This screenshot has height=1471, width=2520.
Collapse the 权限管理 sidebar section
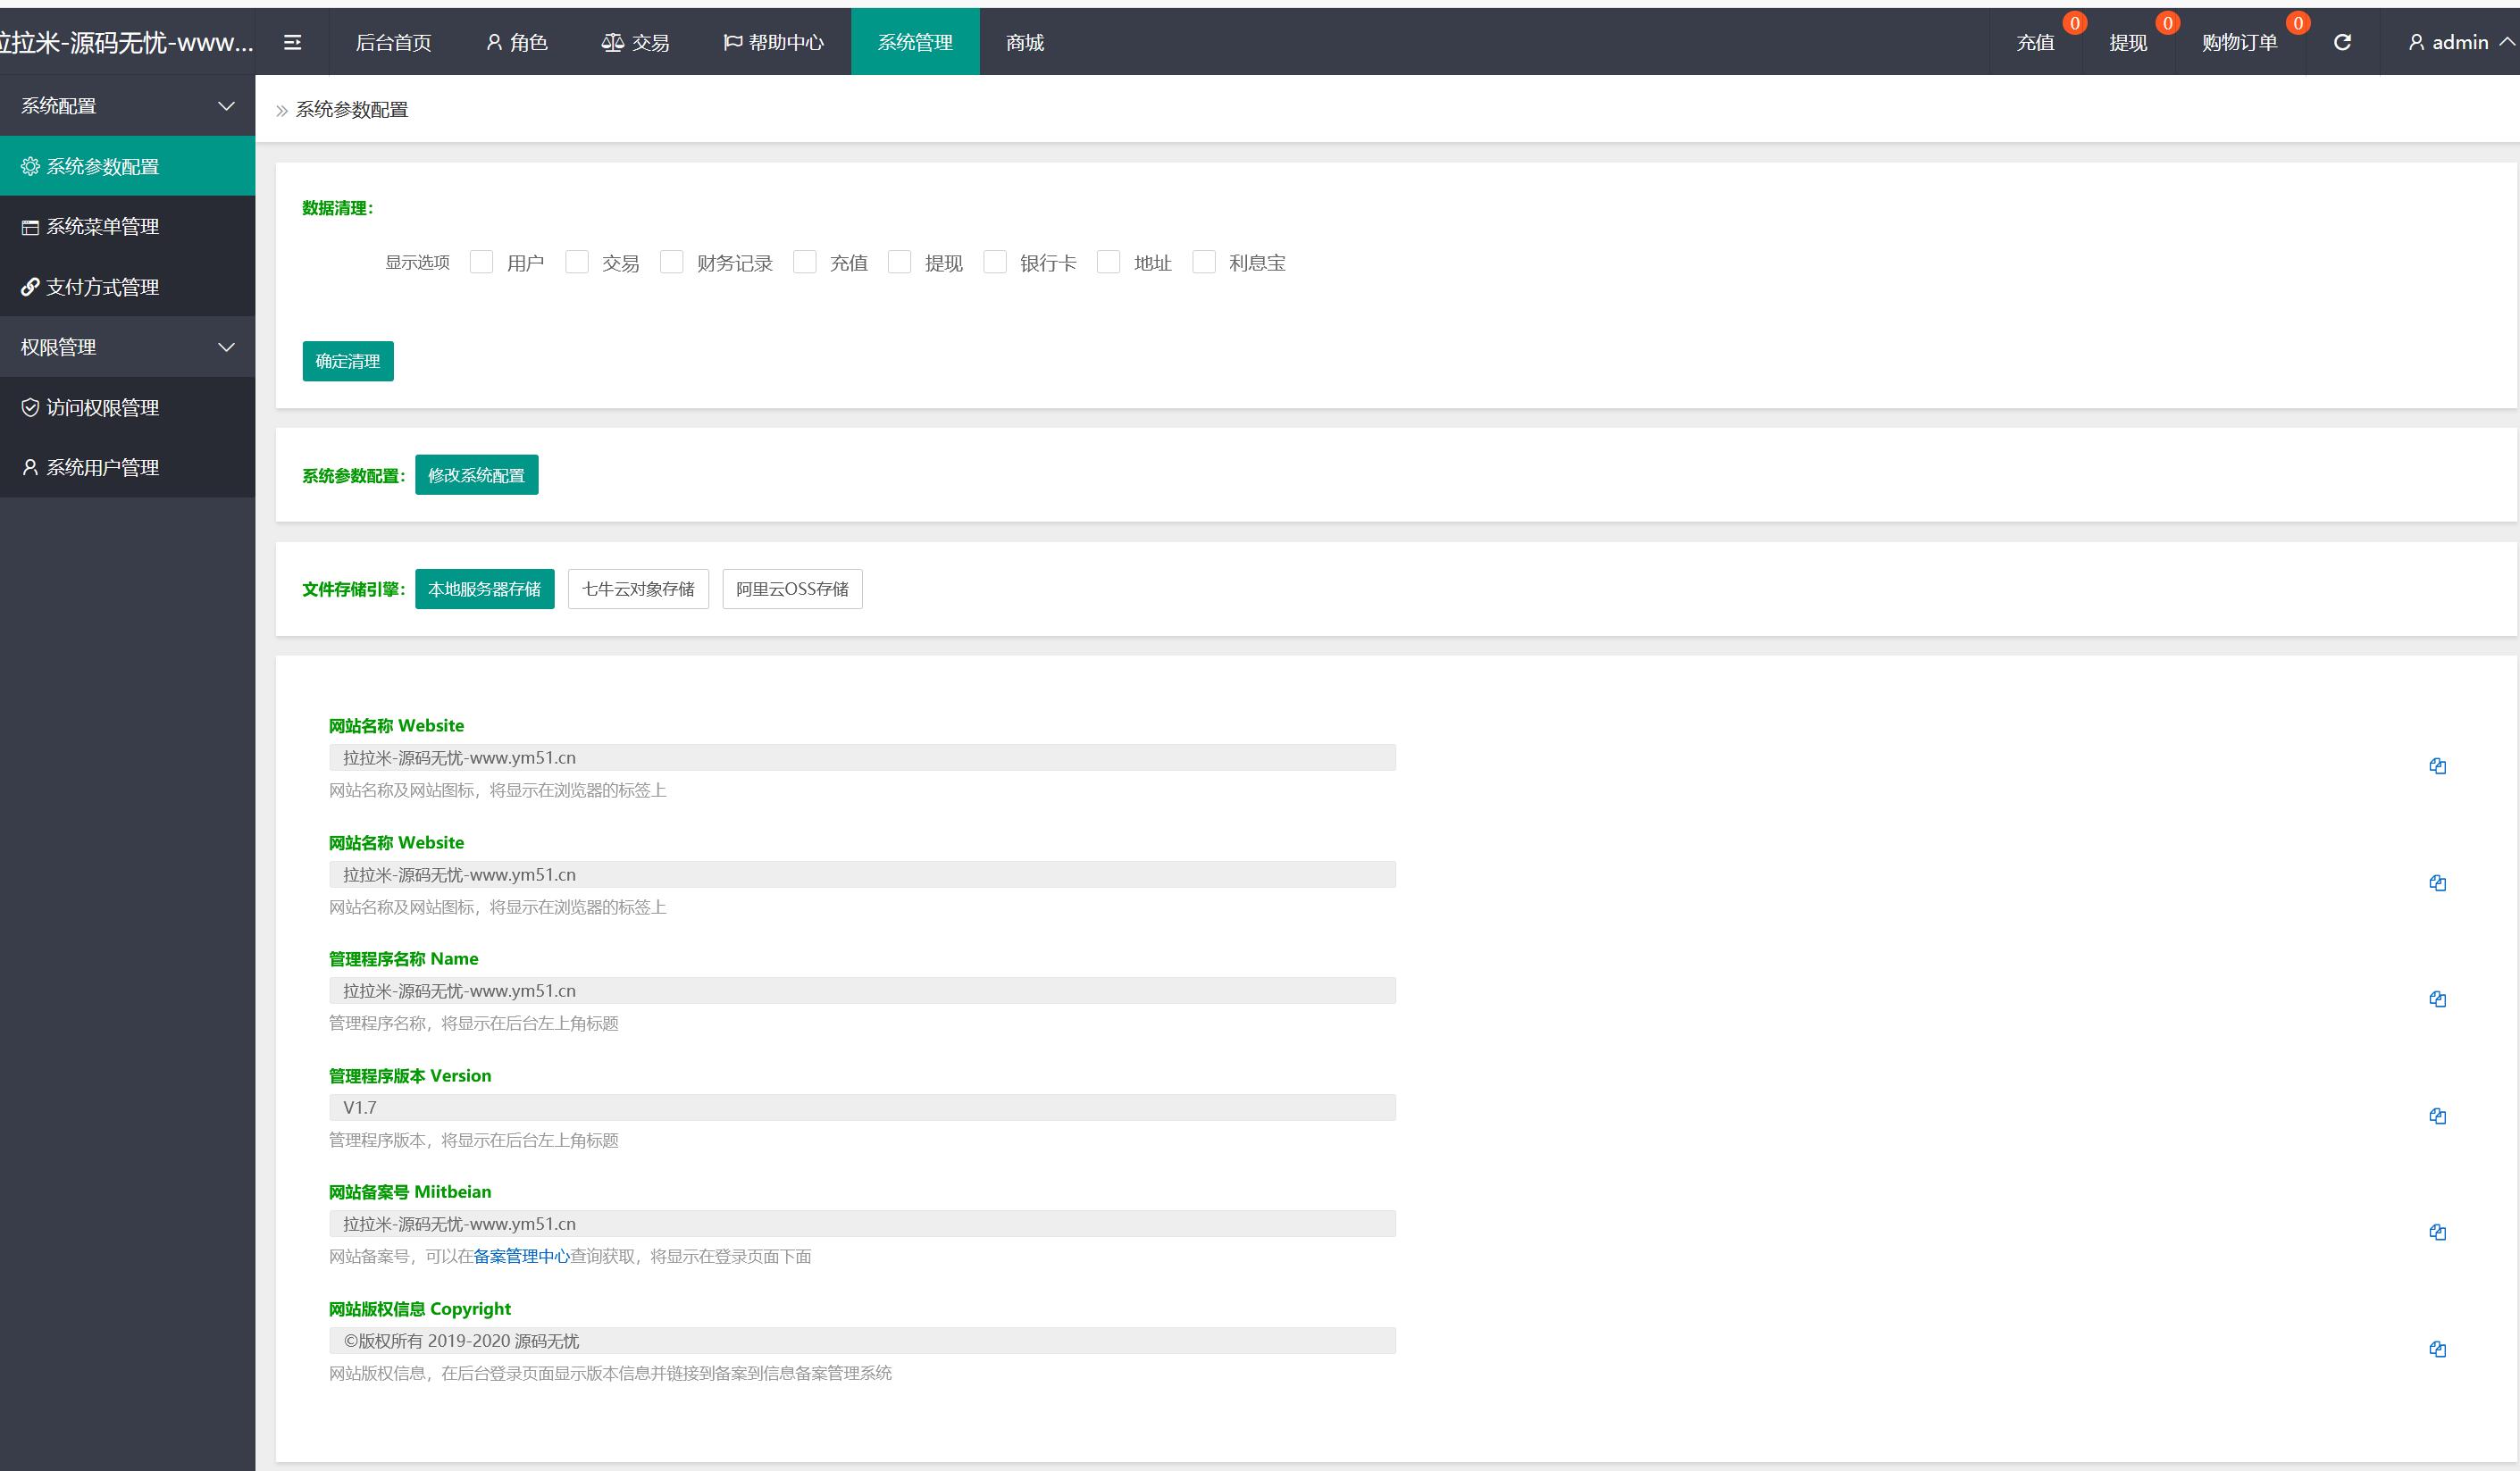[127, 347]
